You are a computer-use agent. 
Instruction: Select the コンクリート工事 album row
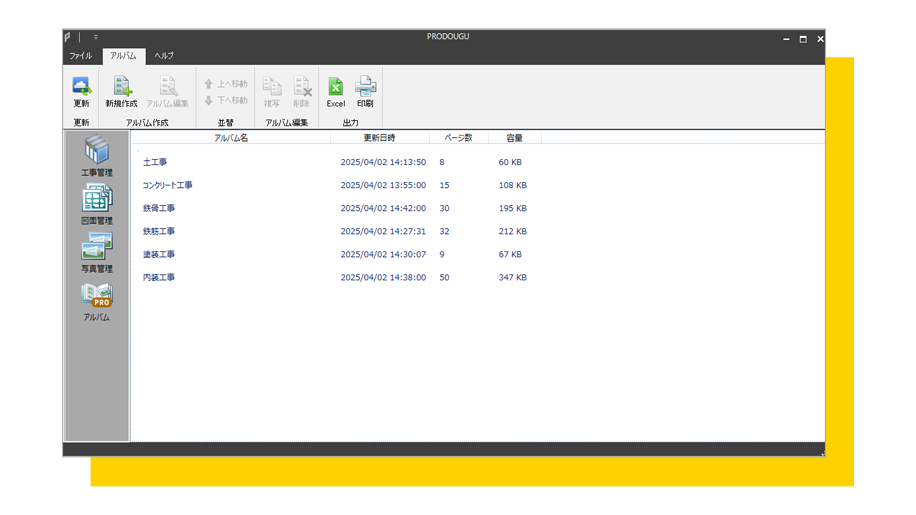[x=168, y=185]
